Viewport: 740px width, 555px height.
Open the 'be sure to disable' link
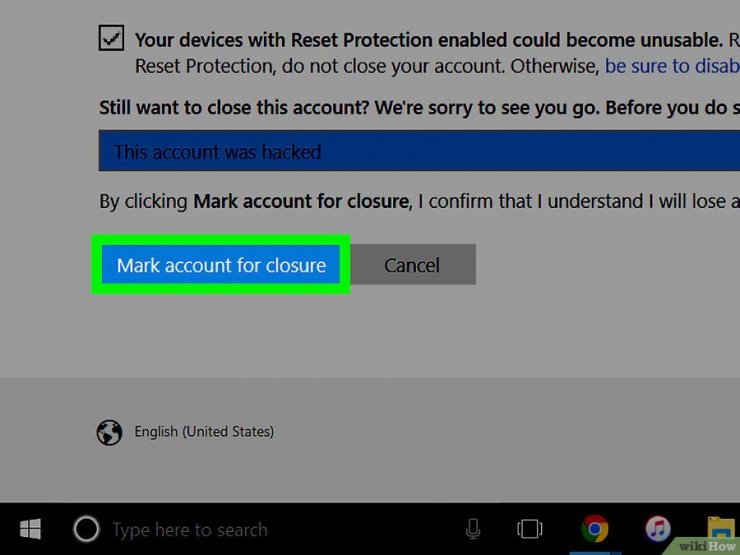click(672, 66)
